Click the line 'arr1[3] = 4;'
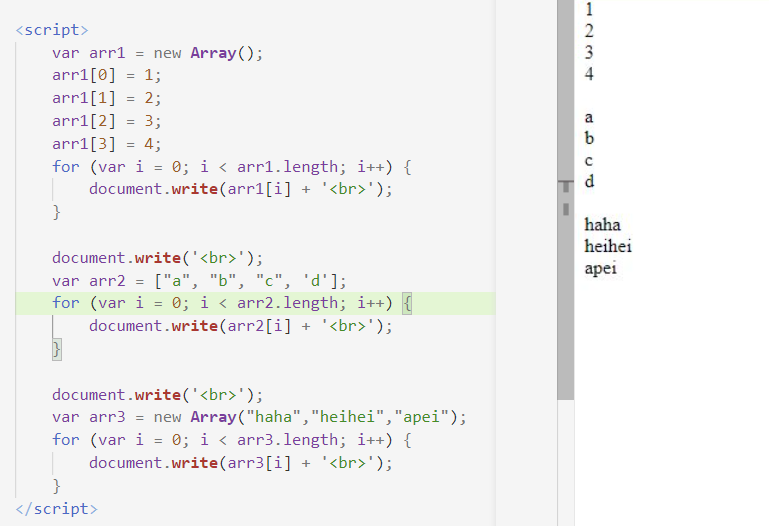This screenshot has height=526, width=769. pos(106,144)
